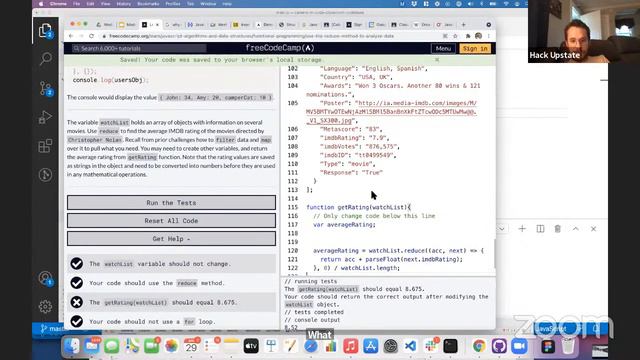
Task: Open the History menu
Action: [124, 4]
